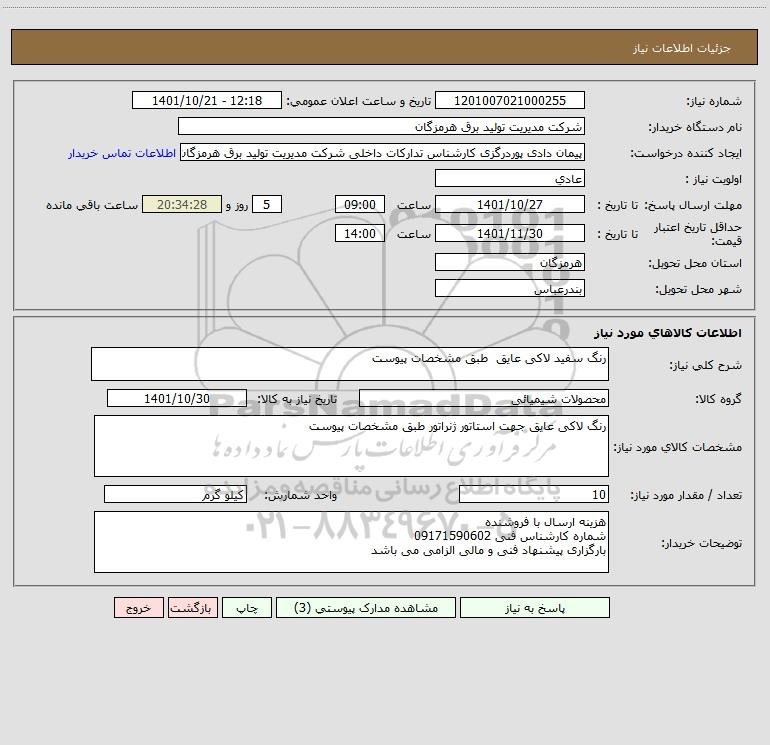Click the countdown timer 20:34:28

[182, 204]
